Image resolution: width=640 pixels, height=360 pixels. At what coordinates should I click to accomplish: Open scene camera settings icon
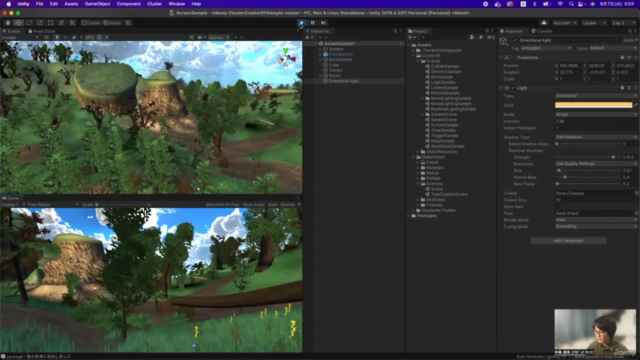pos(201,38)
